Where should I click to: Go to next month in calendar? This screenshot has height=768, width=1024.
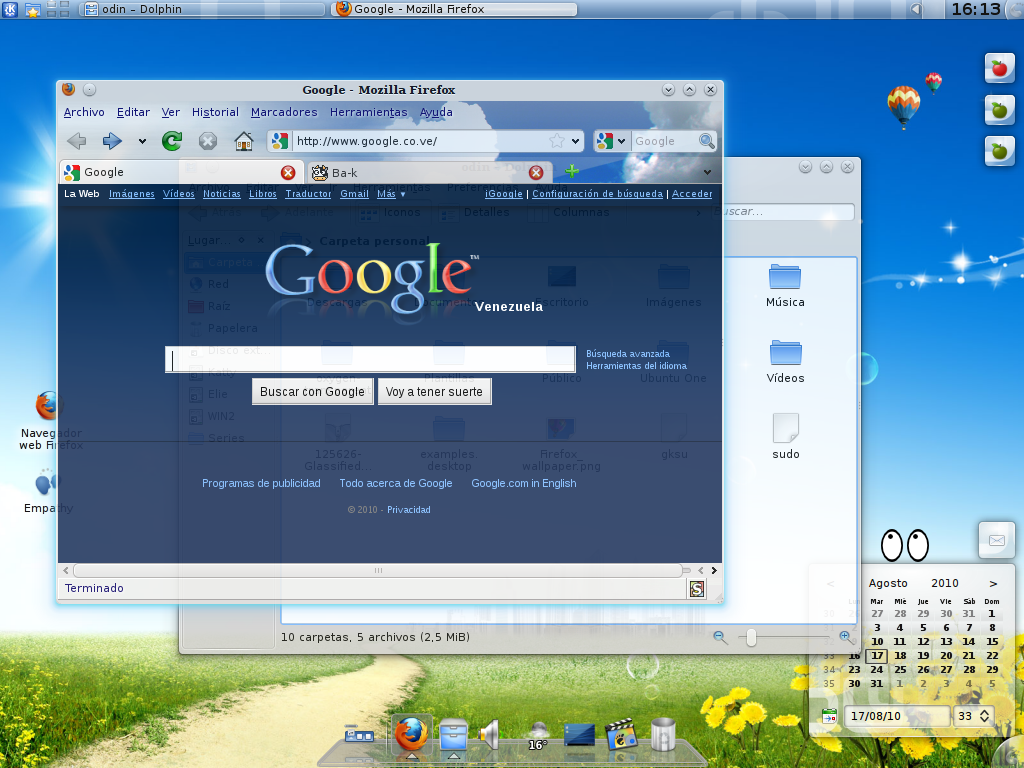(x=993, y=583)
